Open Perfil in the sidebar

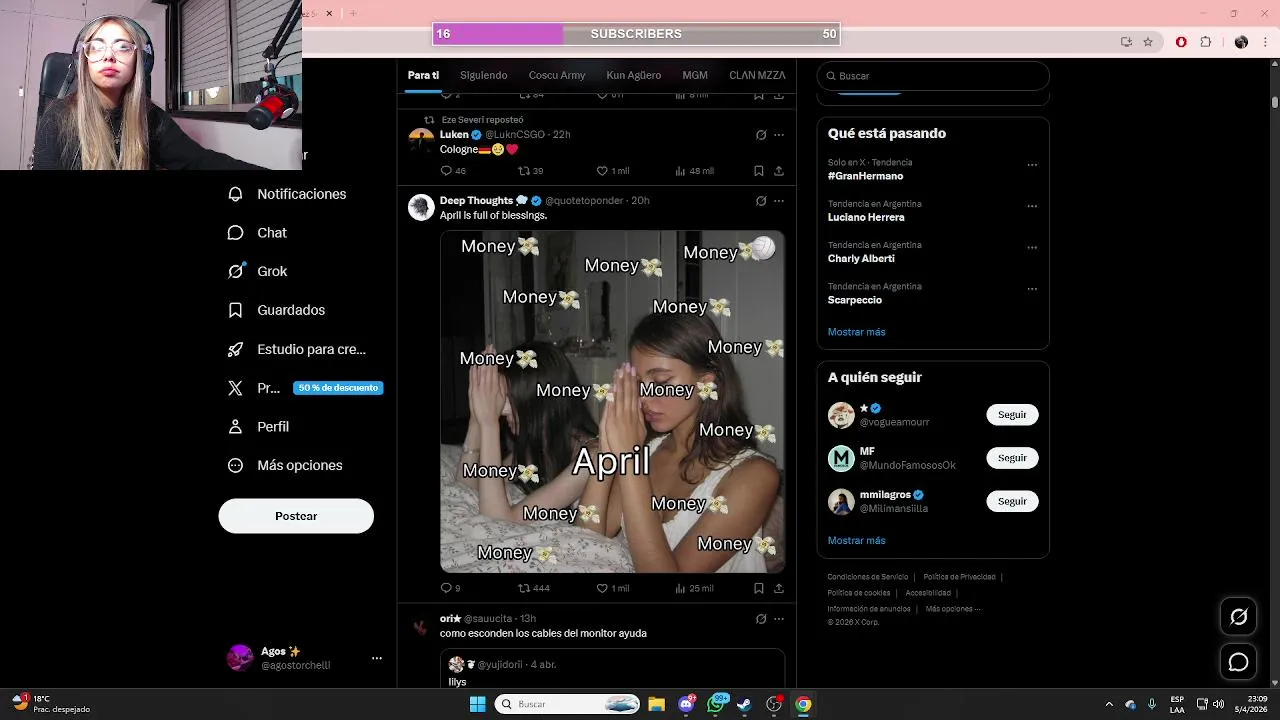[x=259, y=426]
